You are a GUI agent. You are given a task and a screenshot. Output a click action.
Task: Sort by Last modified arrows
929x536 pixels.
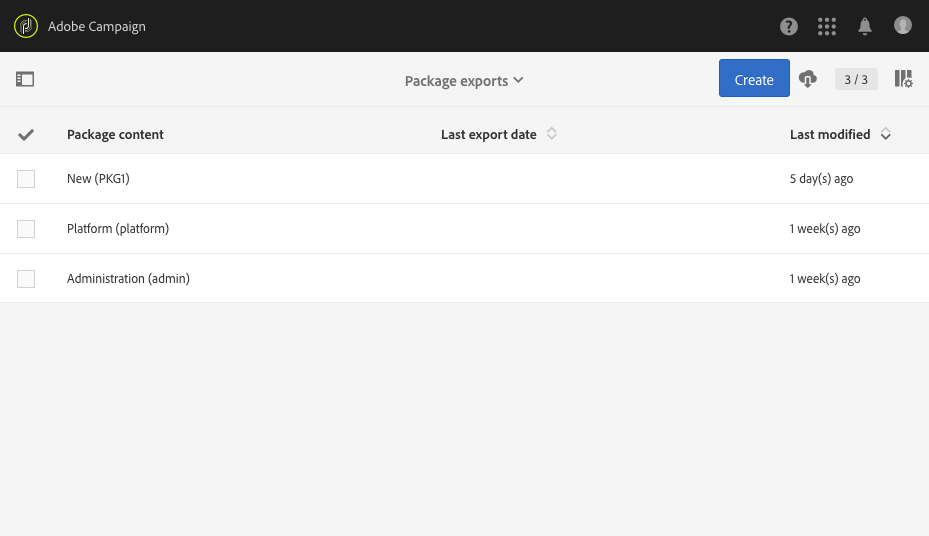point(886,134)
